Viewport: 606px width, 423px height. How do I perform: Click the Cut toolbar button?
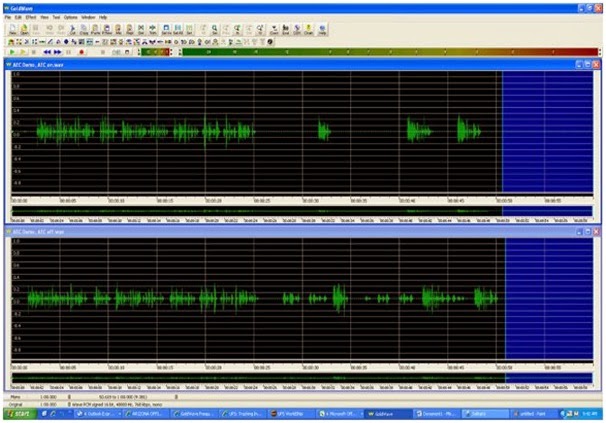[x=72, y=29]
